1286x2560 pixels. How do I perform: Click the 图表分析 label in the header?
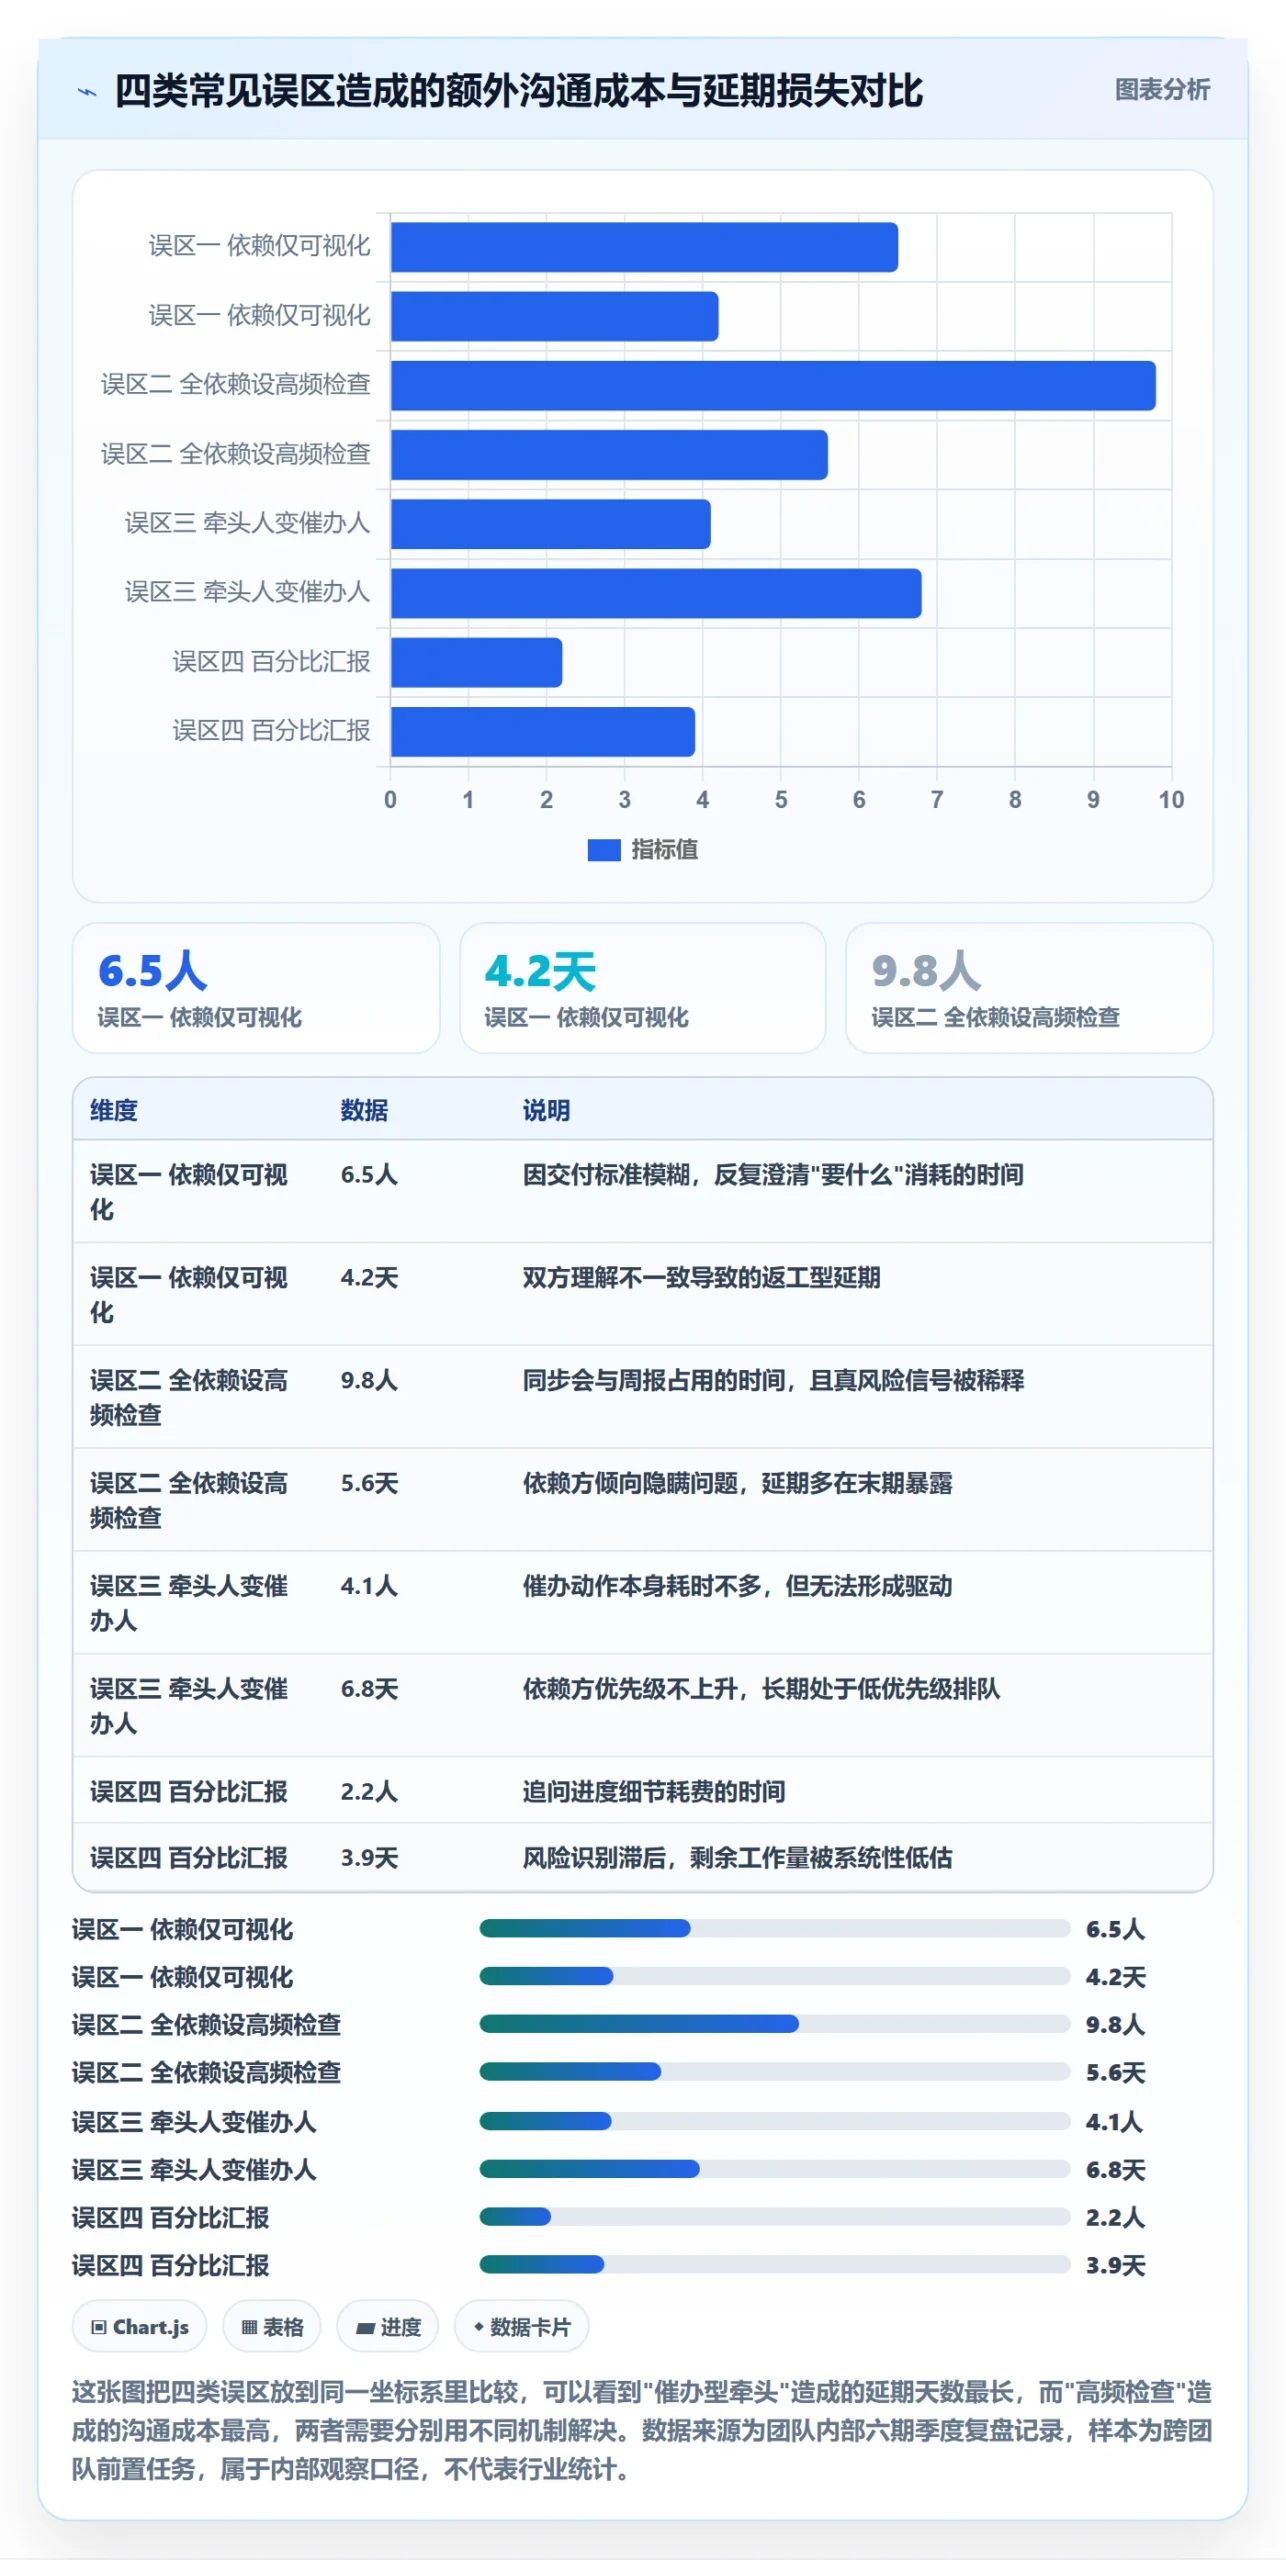point(1162,90)
